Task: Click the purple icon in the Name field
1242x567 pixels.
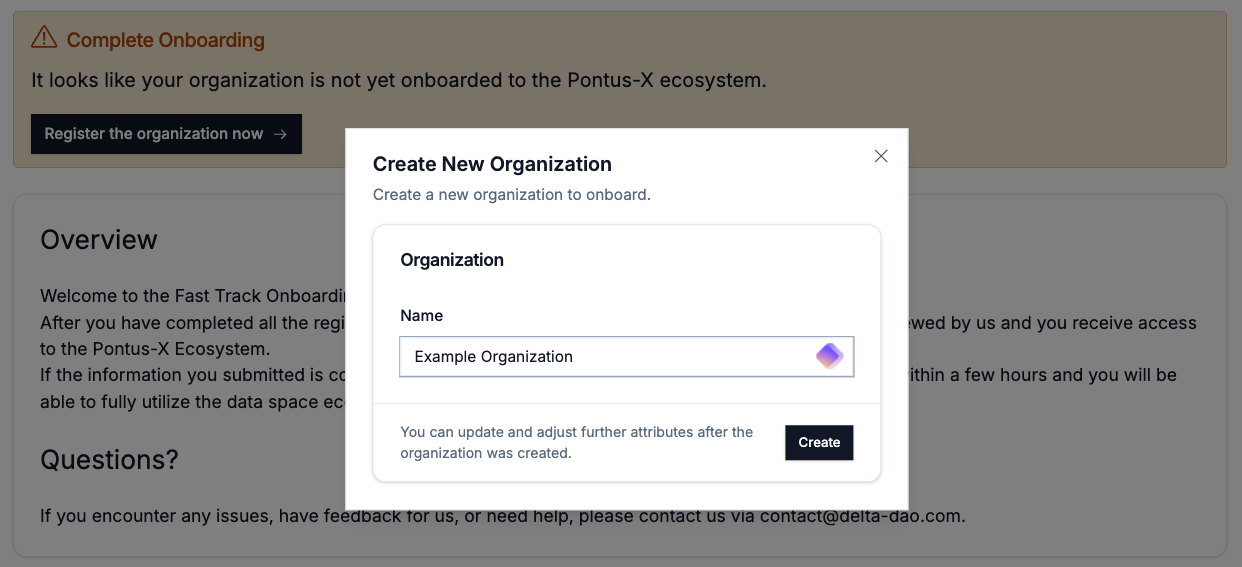Action: coord(830,356)
